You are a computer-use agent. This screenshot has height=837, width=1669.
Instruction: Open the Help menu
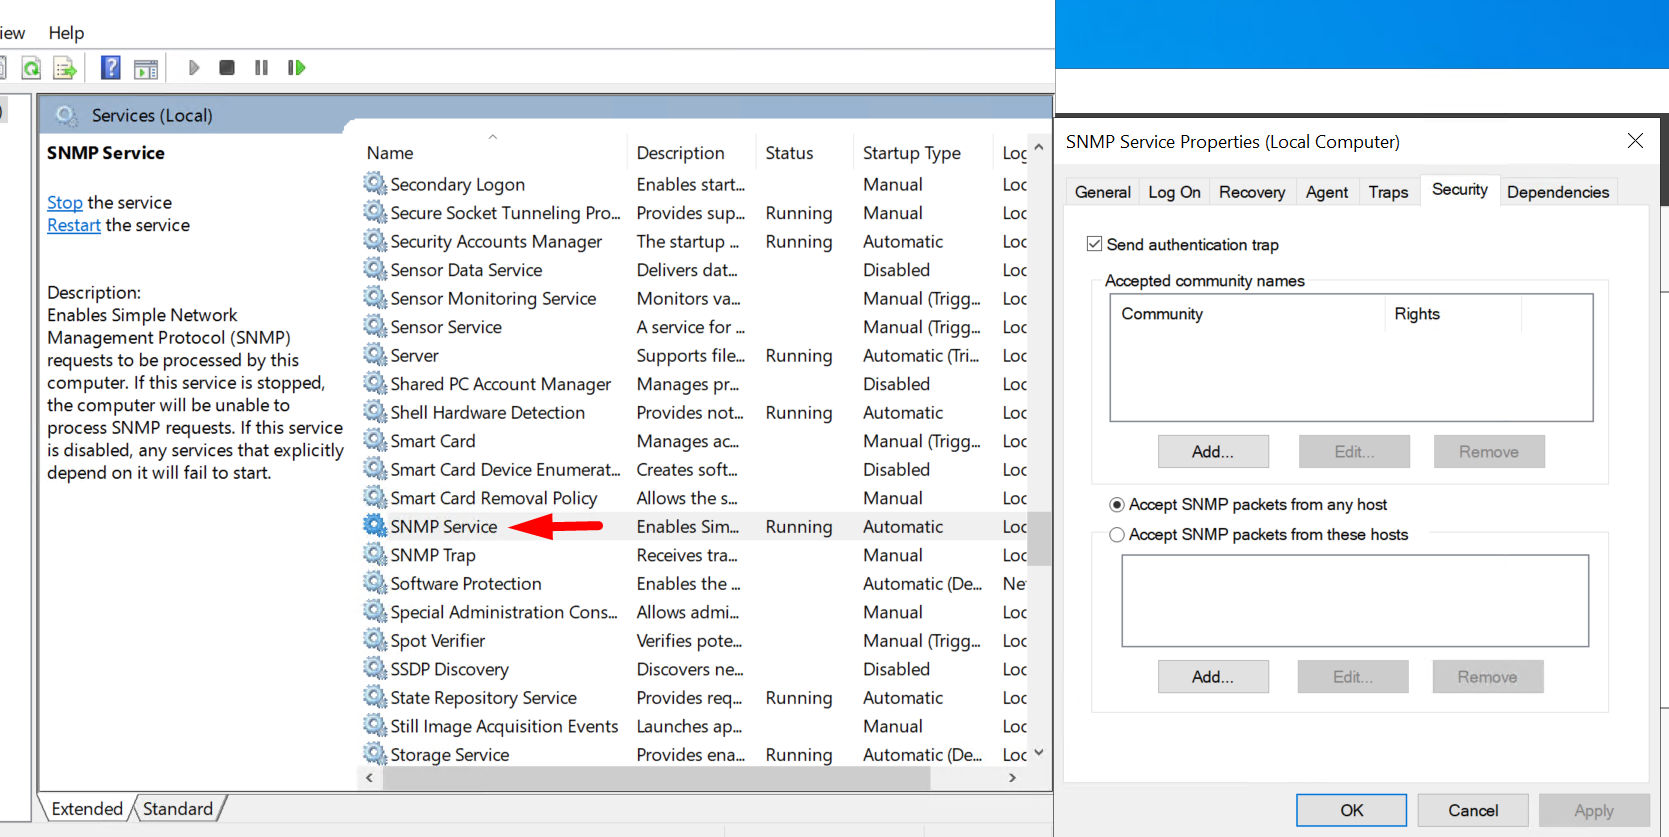tap(66, 33)
